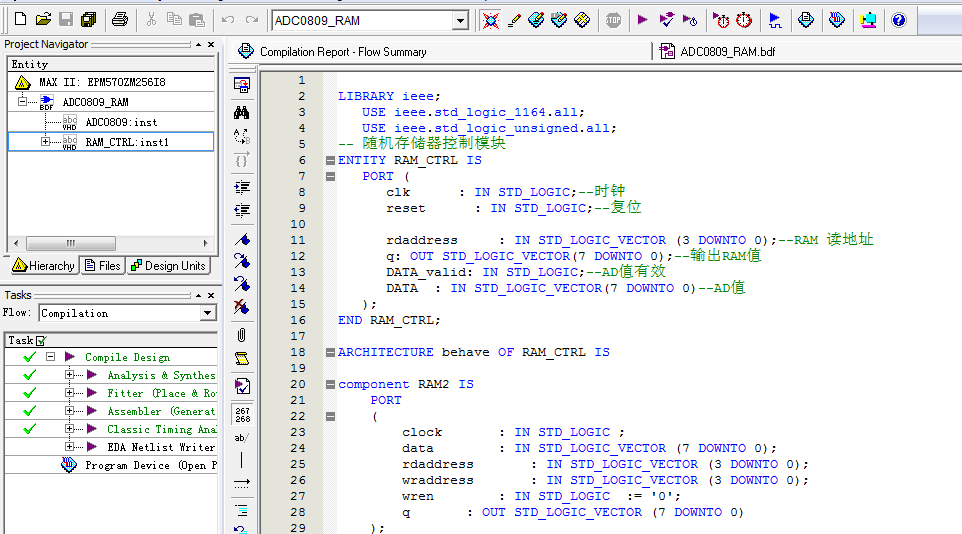Click the Print icon in toolbar
Screen dimensions: 962x534
(x=119, y=19)
